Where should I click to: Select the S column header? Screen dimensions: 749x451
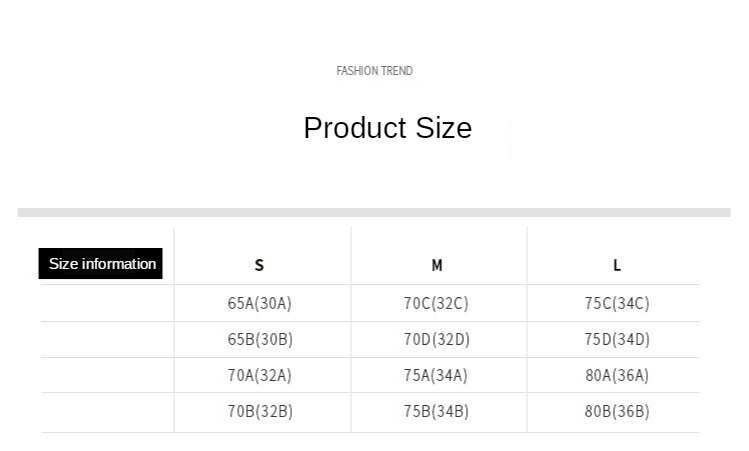click(x=259, y=265)
